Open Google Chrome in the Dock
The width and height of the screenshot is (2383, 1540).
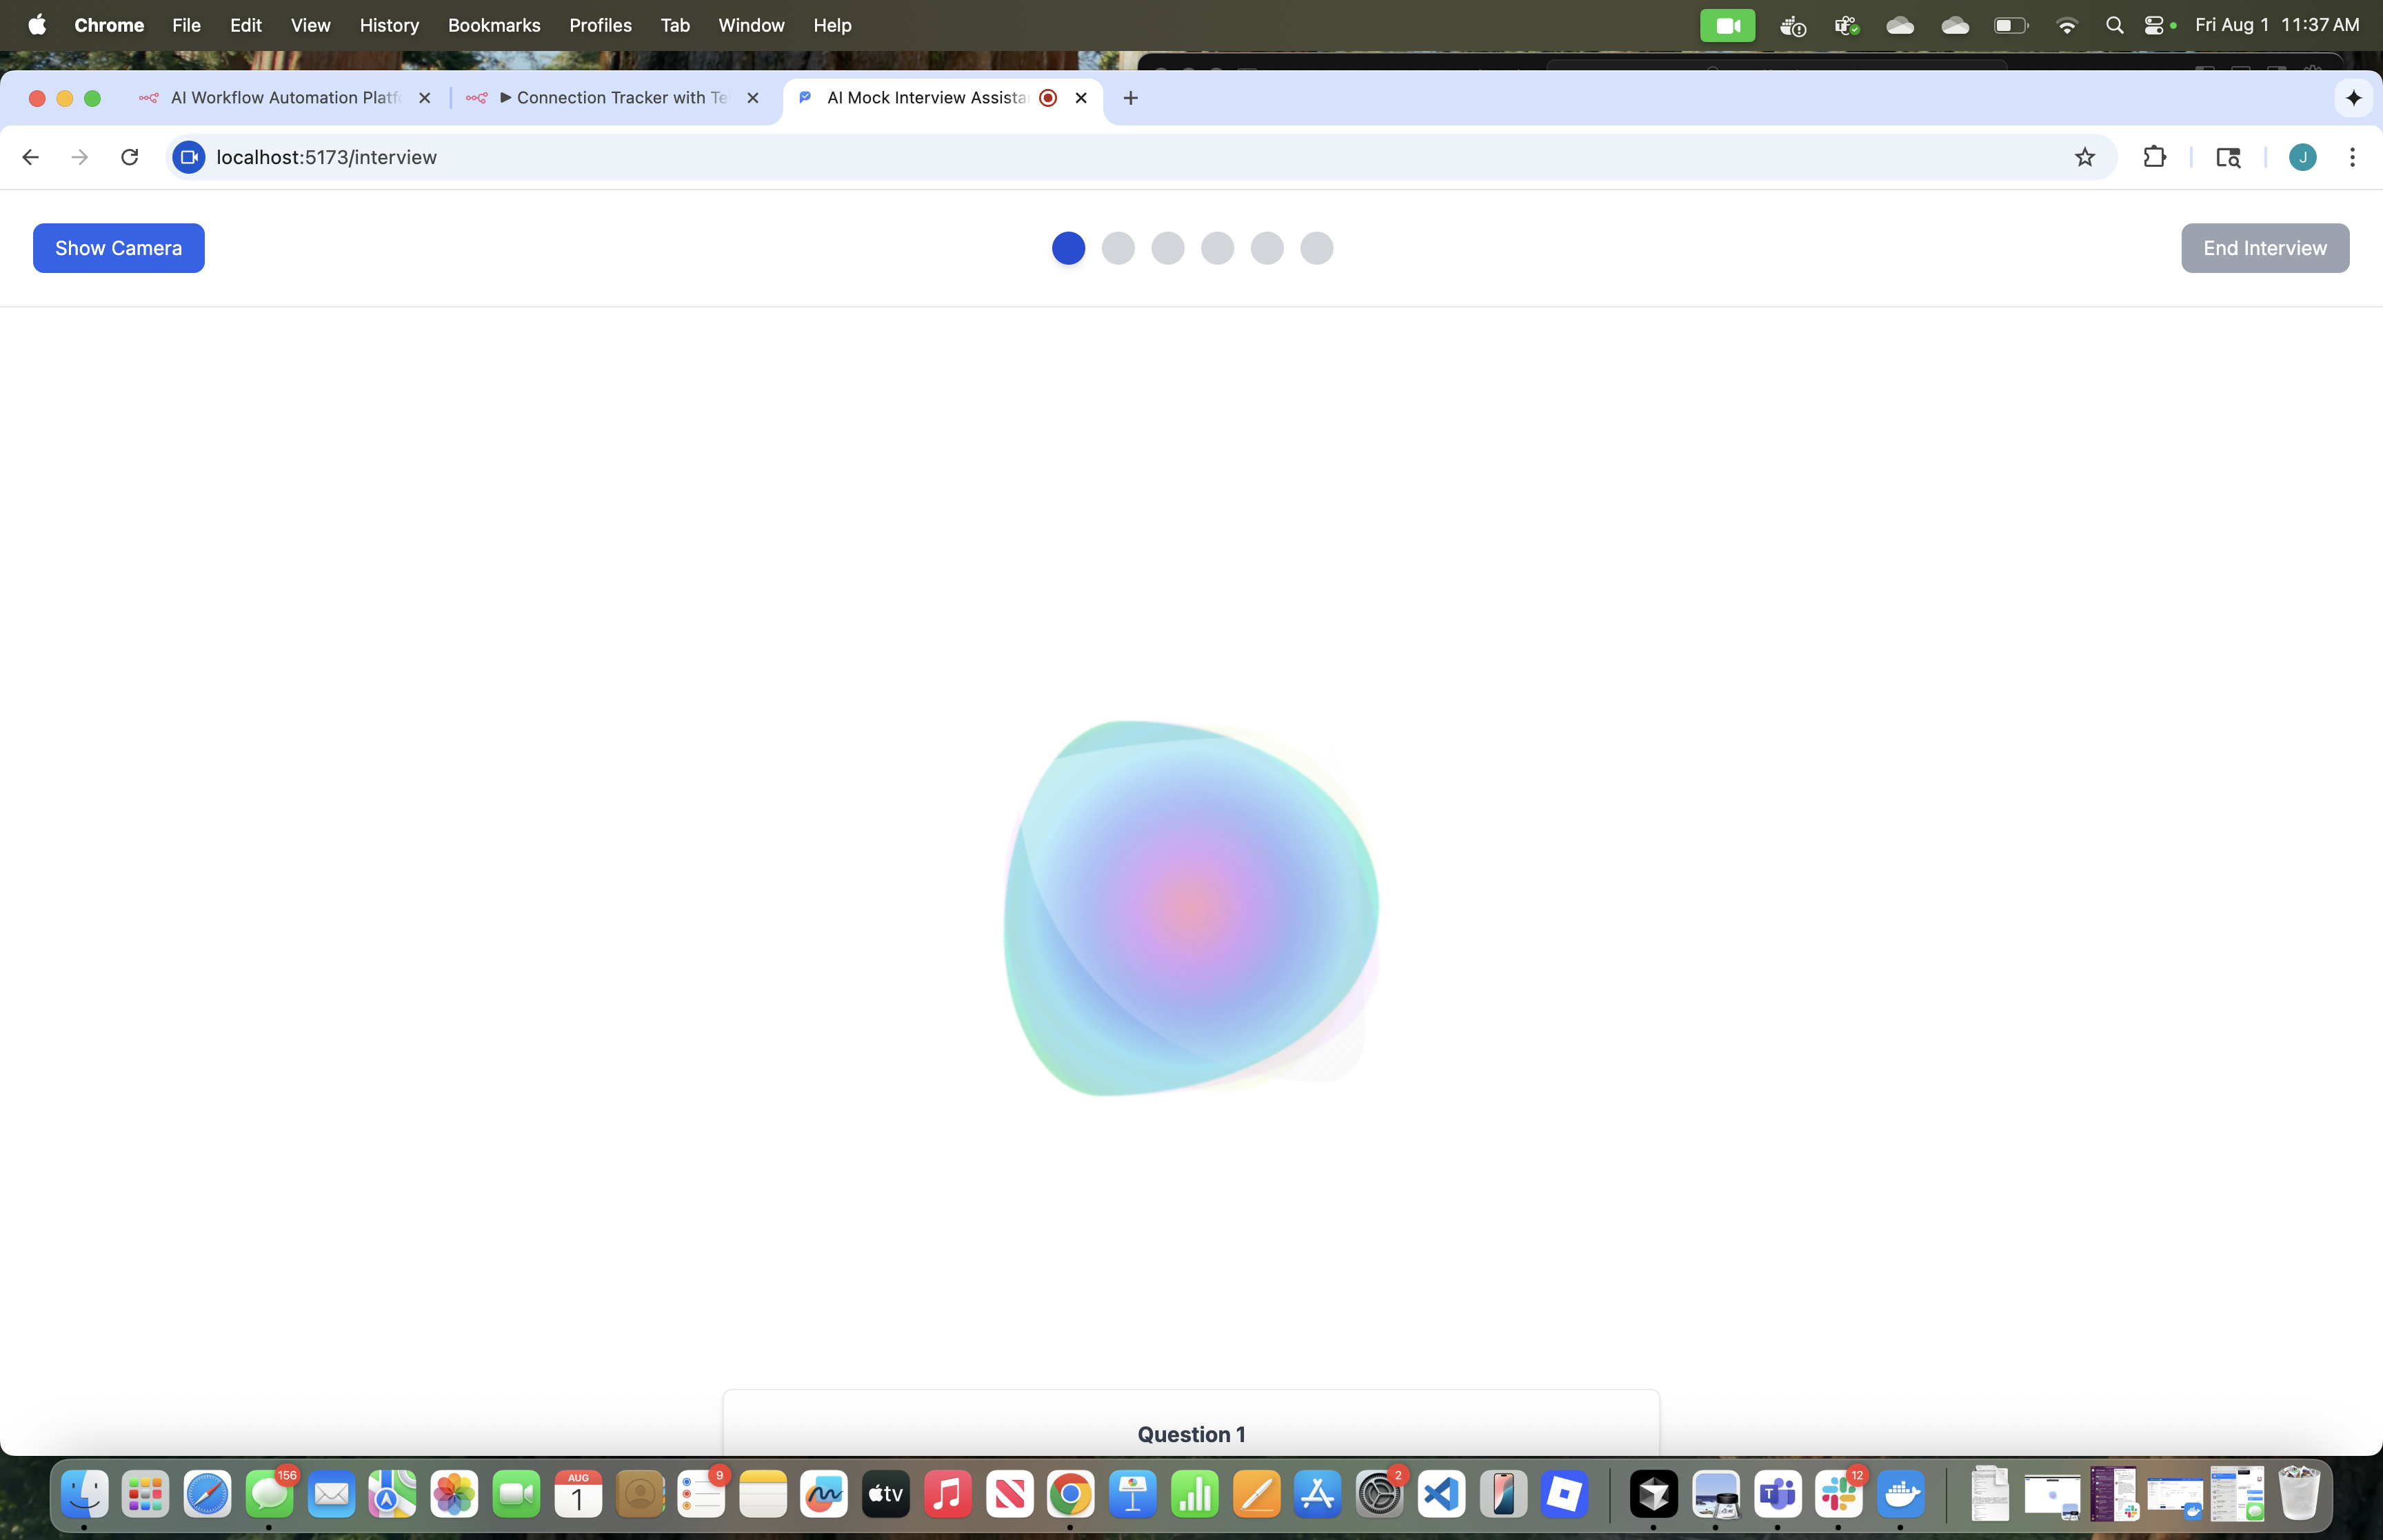pos(1070,1494)
